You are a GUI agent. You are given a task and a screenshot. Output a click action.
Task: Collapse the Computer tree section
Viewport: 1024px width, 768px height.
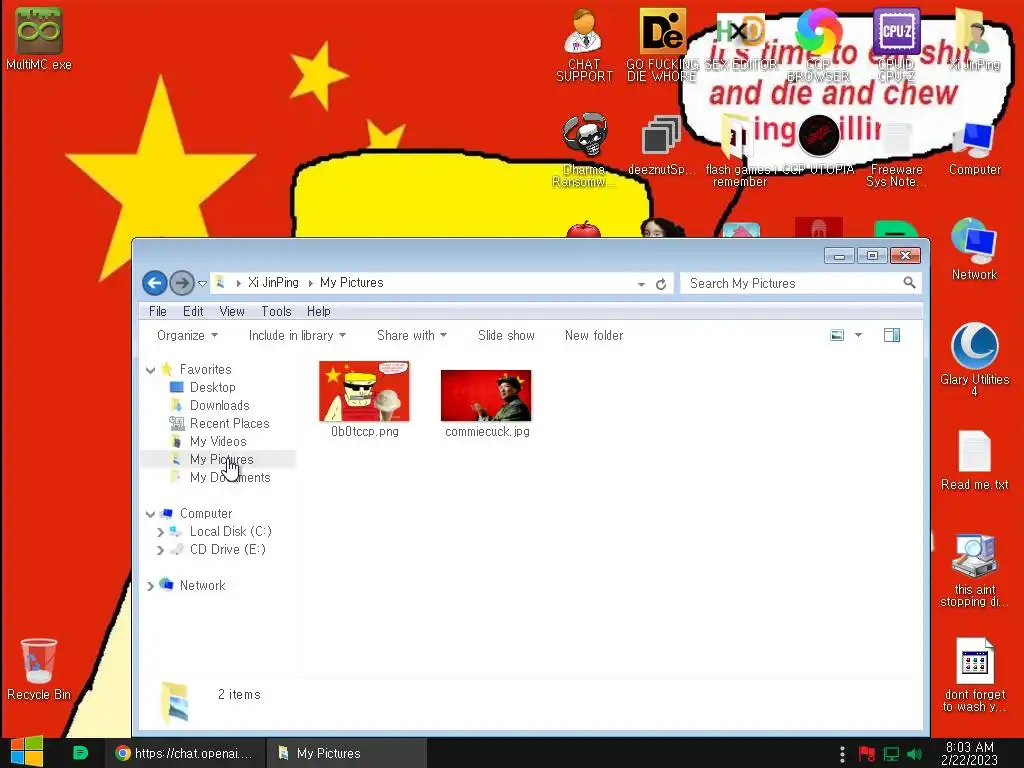[x=150, y=514]
